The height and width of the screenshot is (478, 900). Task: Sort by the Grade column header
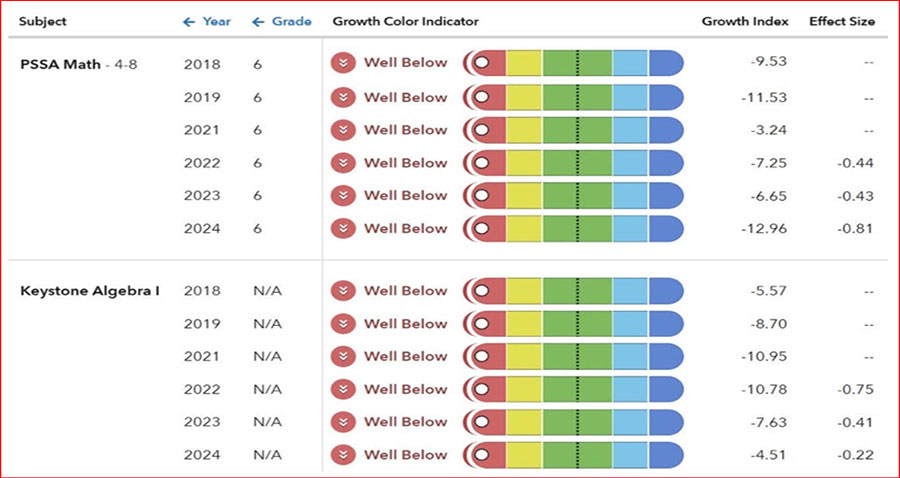[281, 21]
